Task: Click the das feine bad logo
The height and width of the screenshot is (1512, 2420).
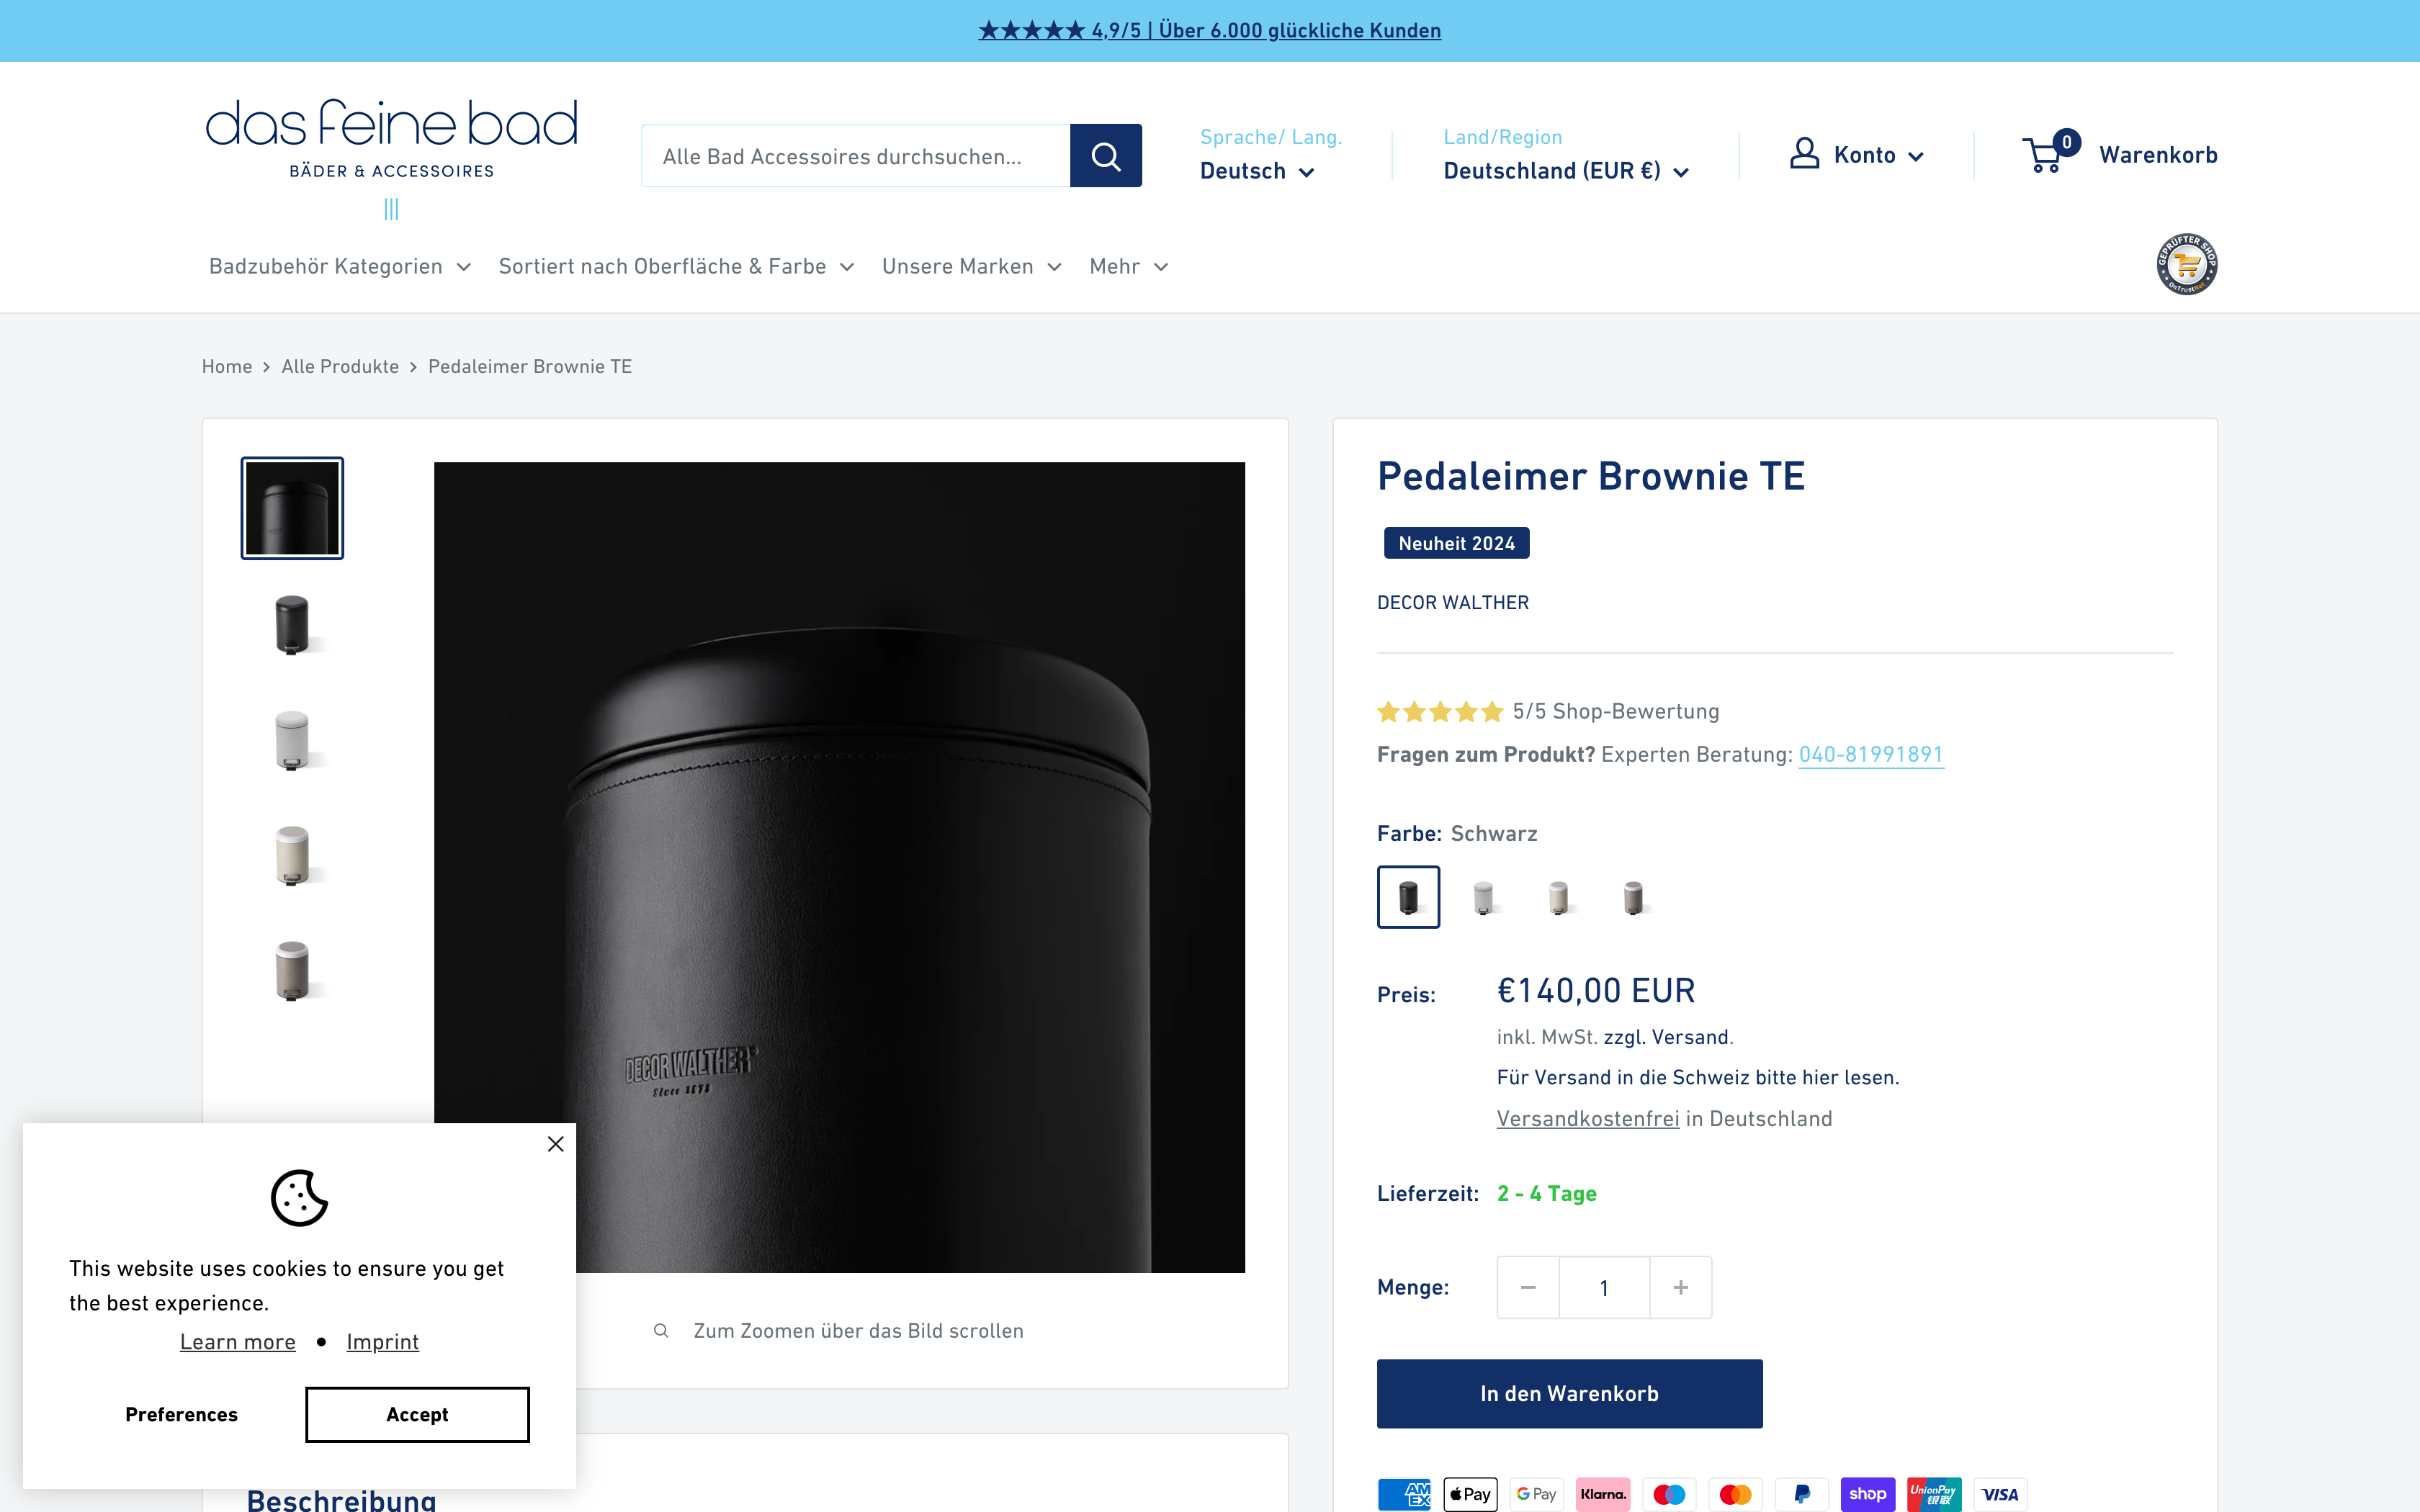Action: (x=391, y=140)
